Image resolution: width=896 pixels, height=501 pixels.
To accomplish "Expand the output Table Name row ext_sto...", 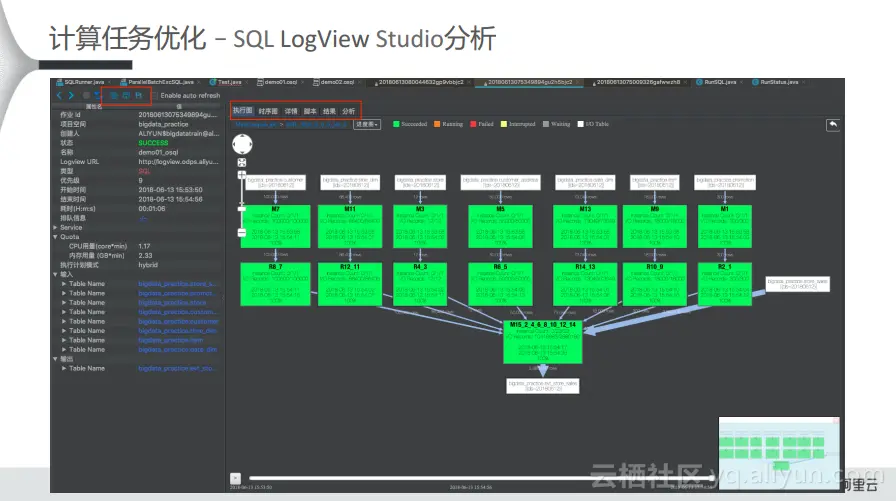I will click(x=64, y=368).
